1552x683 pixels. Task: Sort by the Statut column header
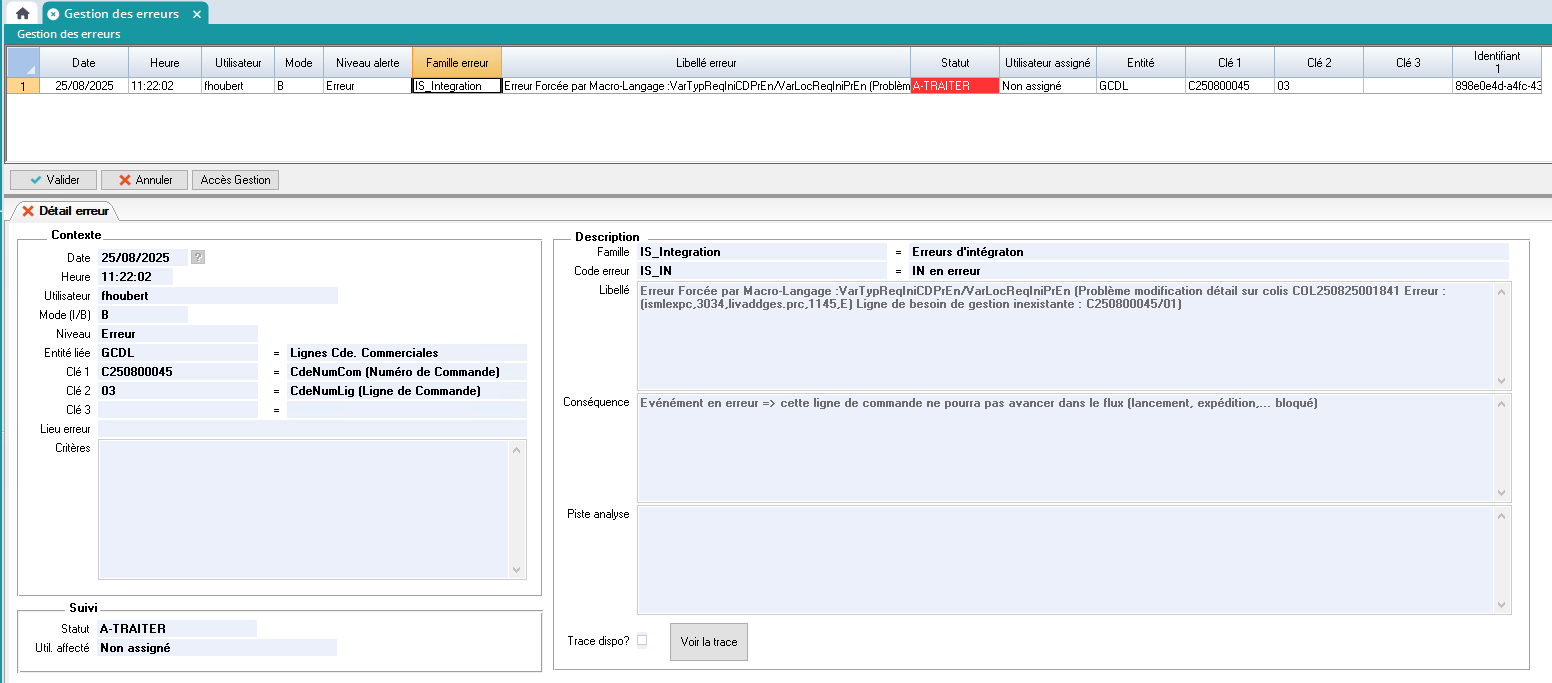point(954,62)
